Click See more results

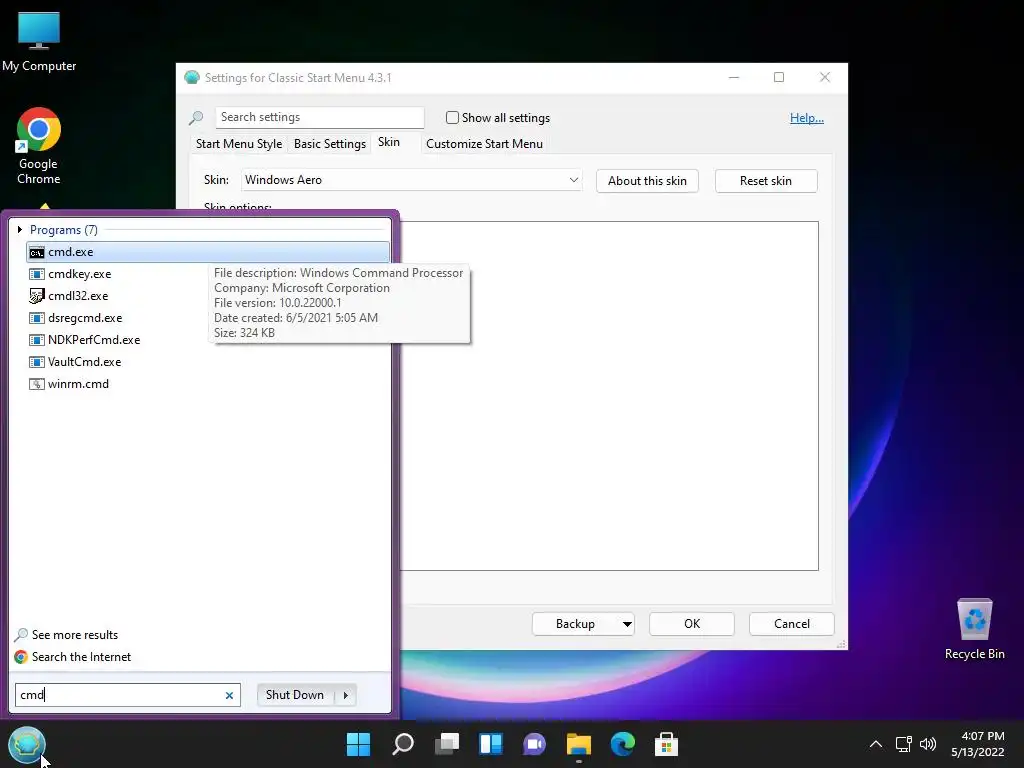(66, 635)
